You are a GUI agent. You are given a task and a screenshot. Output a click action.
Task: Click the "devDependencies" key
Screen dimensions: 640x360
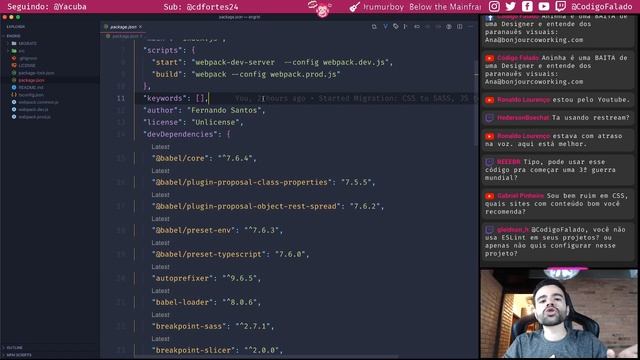click(180, 134)
